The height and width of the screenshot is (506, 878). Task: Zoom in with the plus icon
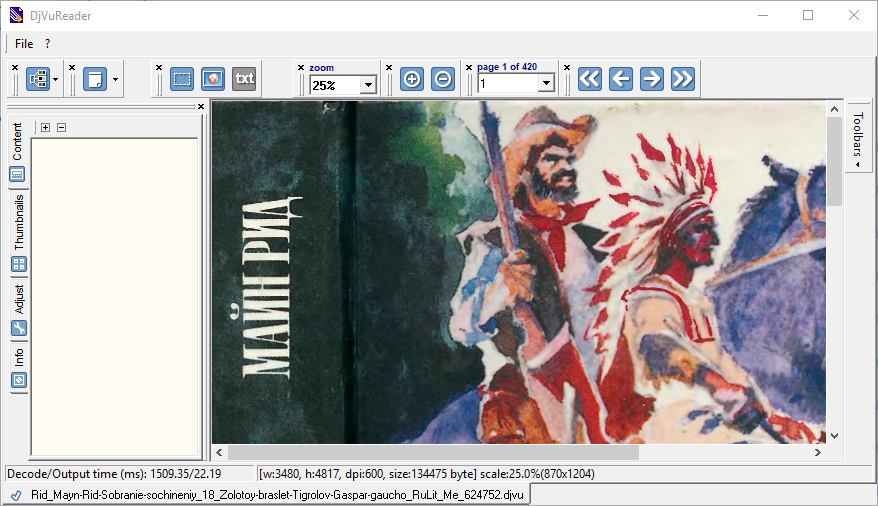pyautogui.click(x=412, y=79)
